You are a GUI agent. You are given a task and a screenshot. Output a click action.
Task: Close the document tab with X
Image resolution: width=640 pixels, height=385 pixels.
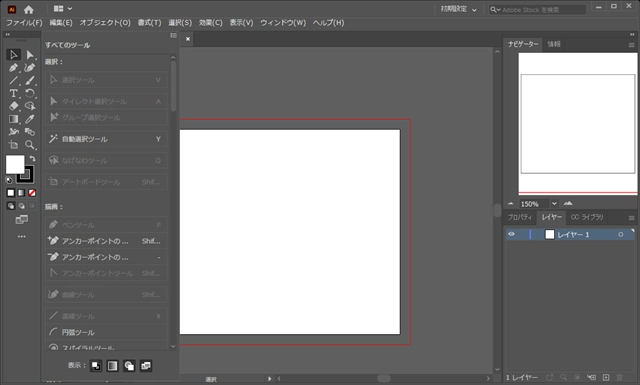pyautogui.click(x=188, y=39)
